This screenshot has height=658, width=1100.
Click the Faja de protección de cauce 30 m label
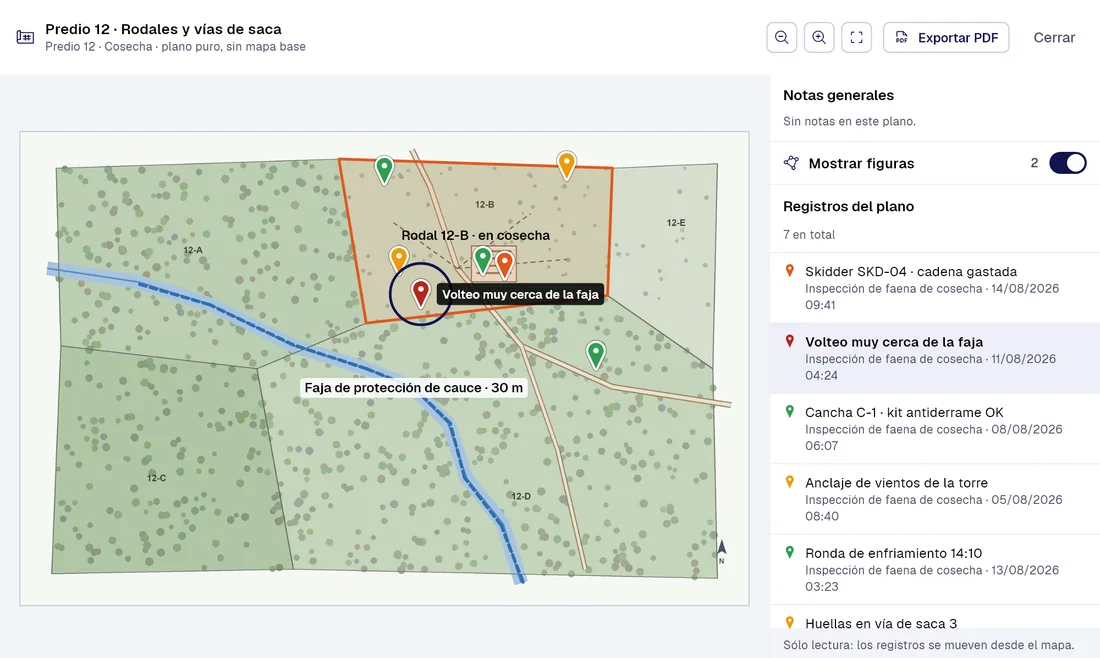(413, 387)
